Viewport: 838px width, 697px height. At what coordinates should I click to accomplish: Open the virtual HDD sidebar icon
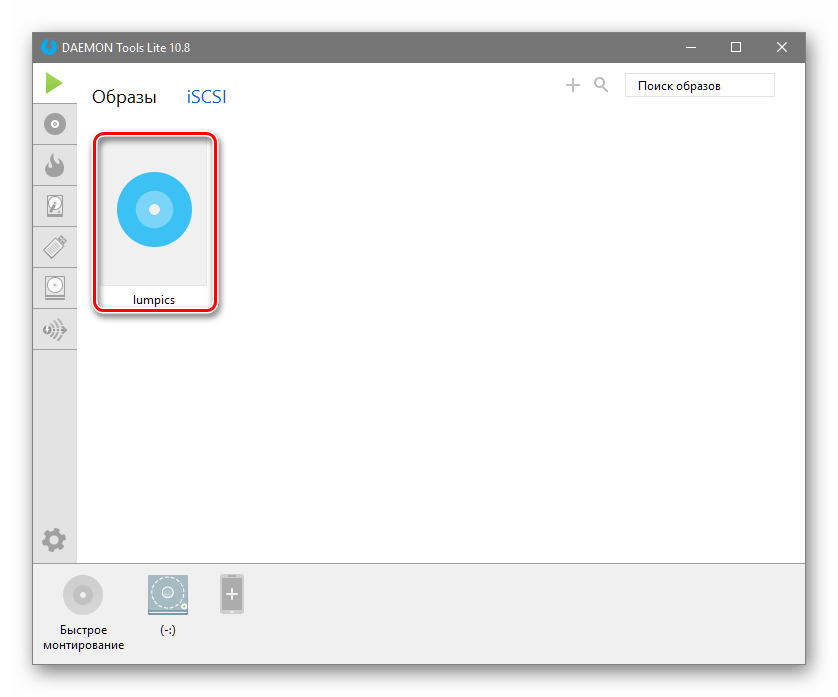click(55, 206)
